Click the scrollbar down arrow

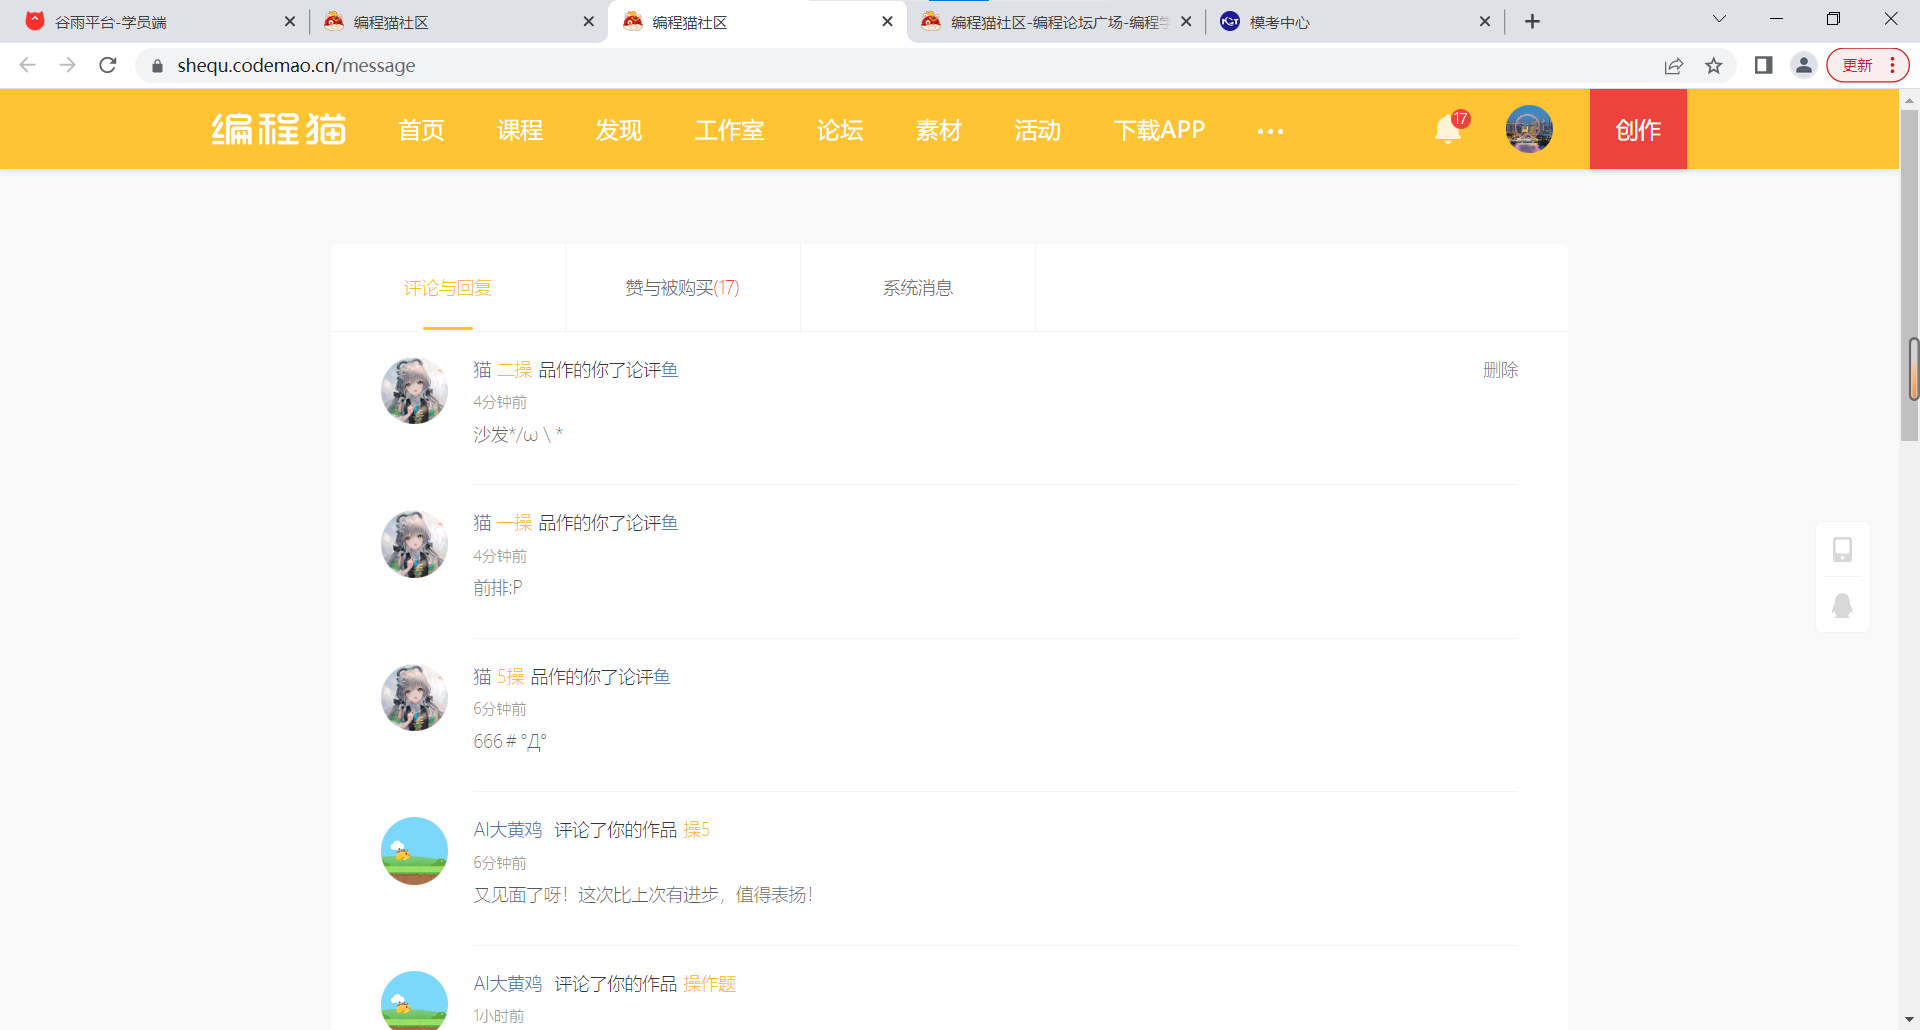pyautogui.click(x=1910, y=1020)
